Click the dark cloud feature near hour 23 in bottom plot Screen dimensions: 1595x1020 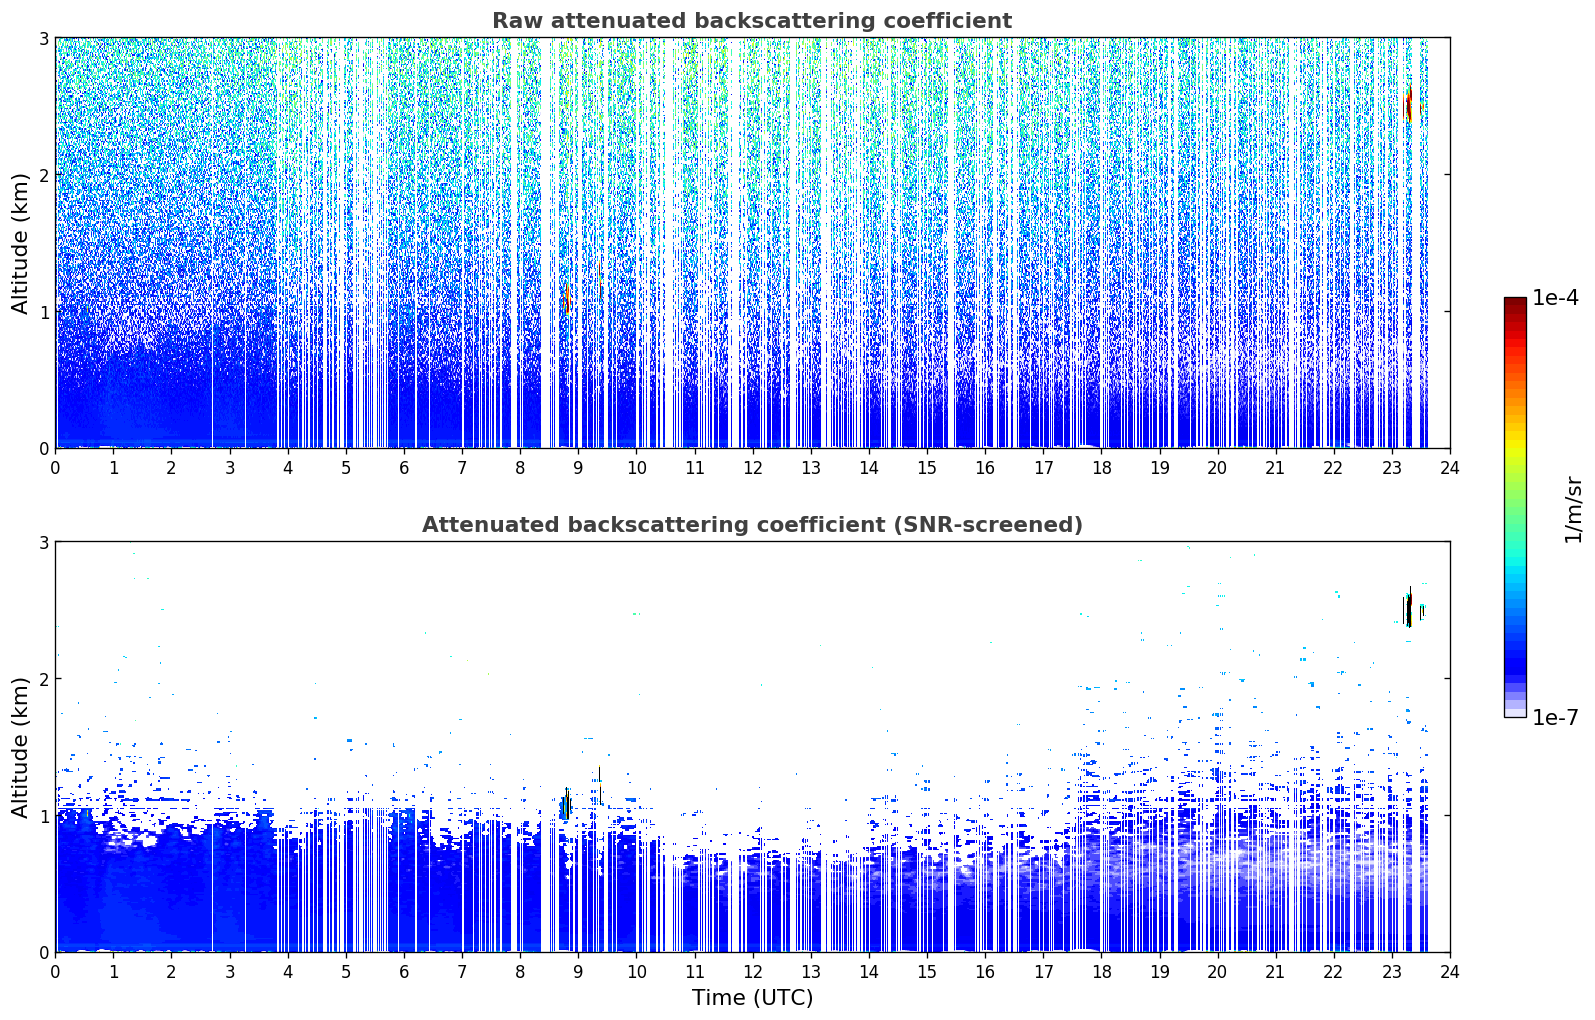click(1408, 609)
